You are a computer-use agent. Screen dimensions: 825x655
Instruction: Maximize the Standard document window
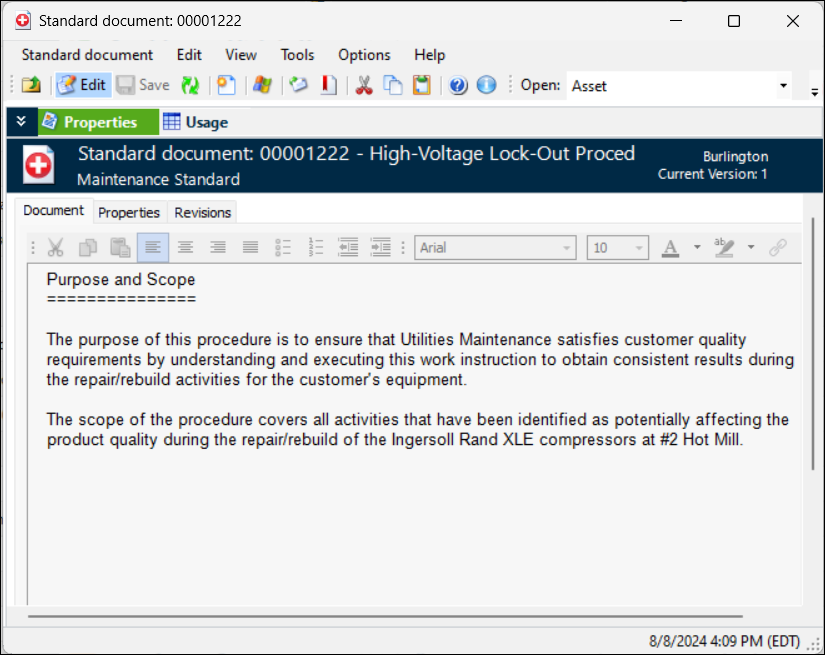tap(733, 21)
